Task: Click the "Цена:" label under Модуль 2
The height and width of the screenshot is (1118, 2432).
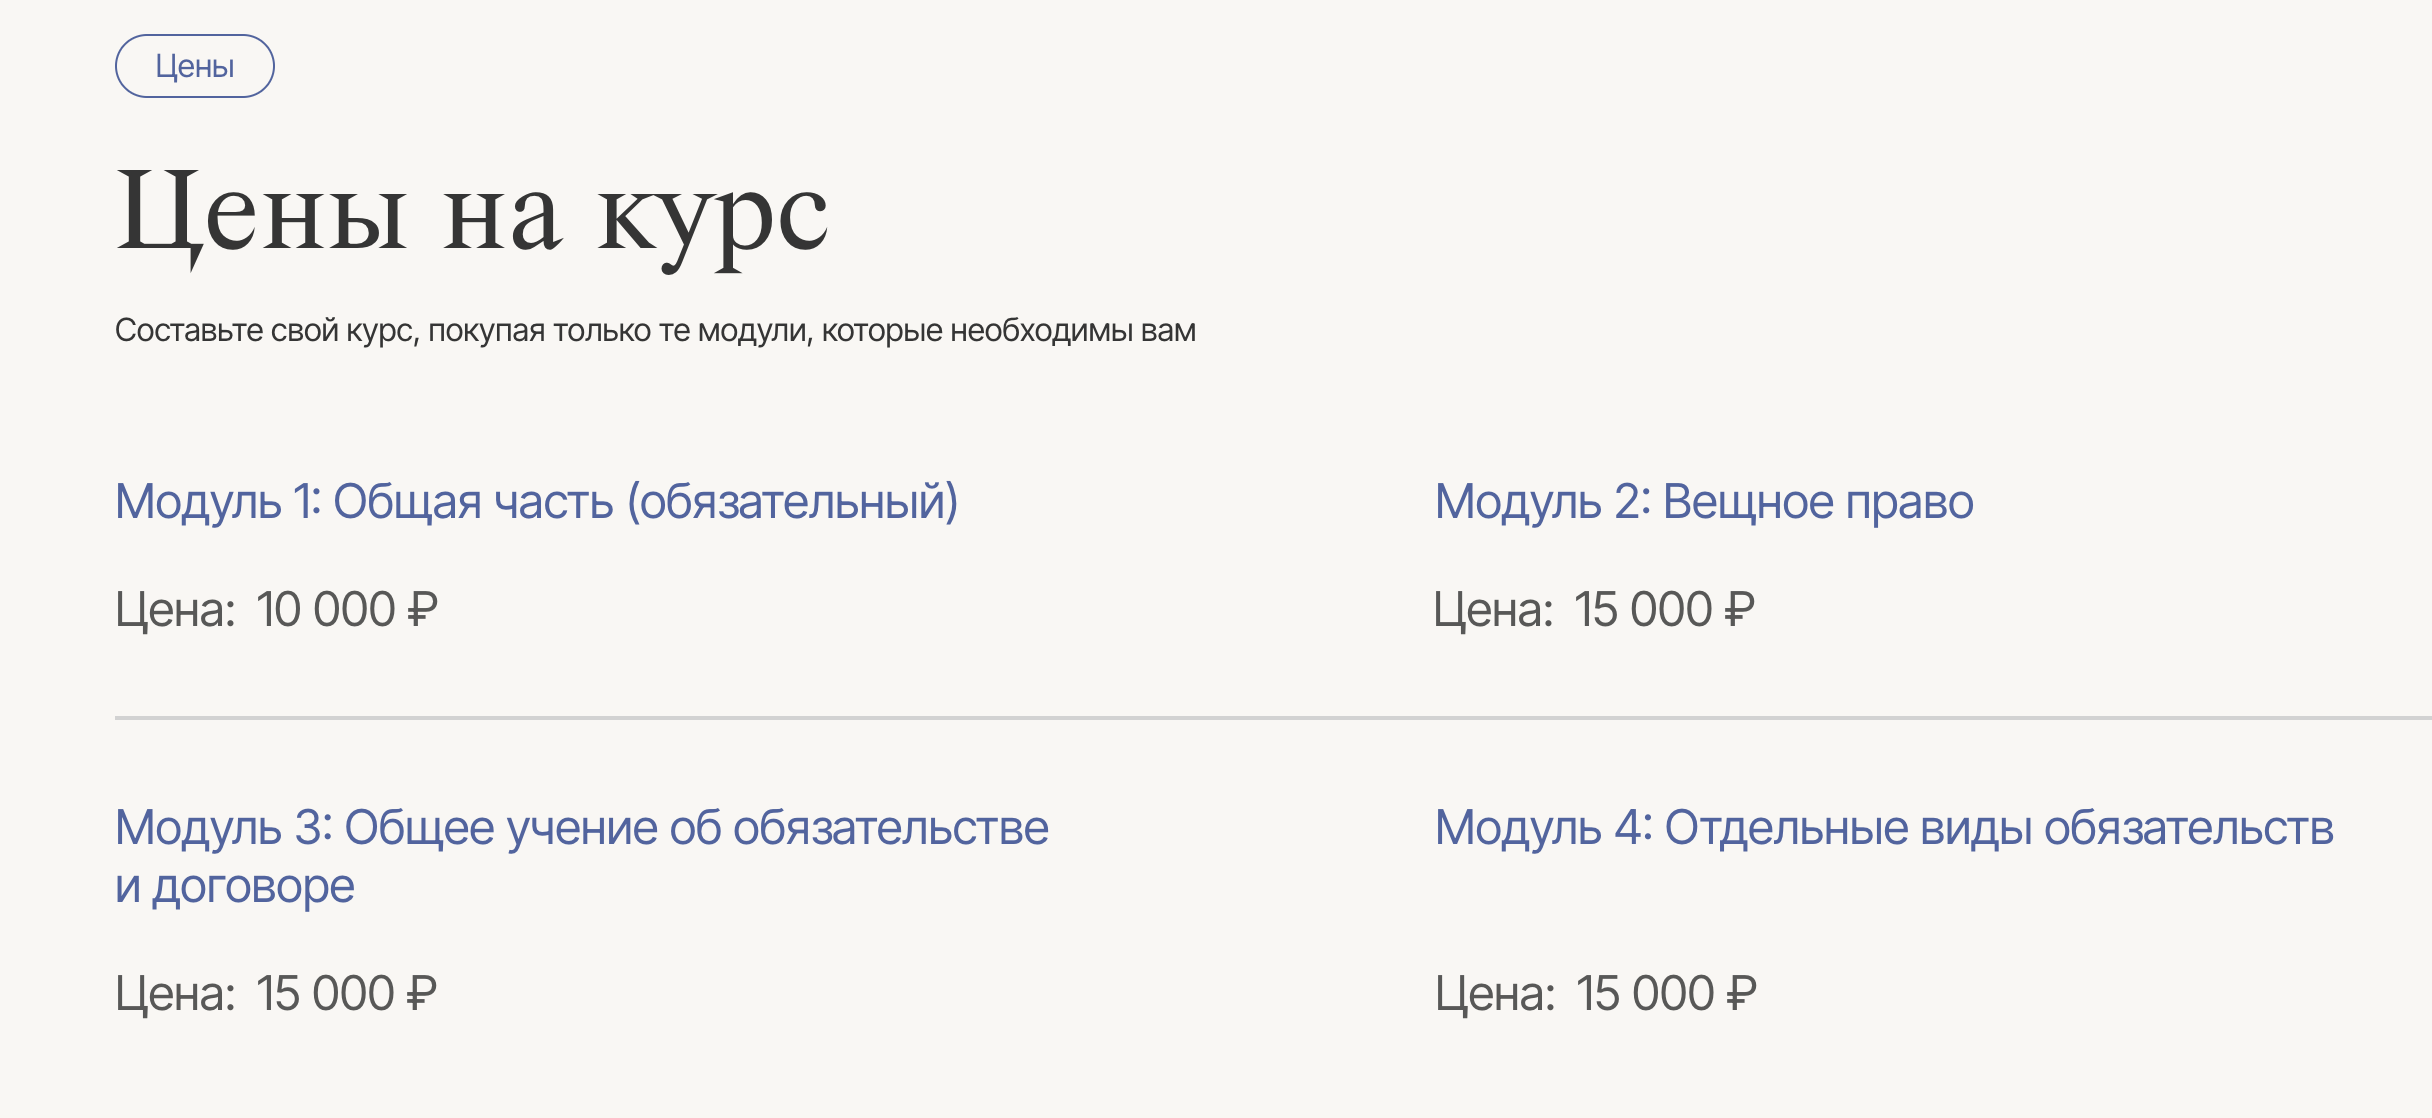Action: click(1493, 610)
